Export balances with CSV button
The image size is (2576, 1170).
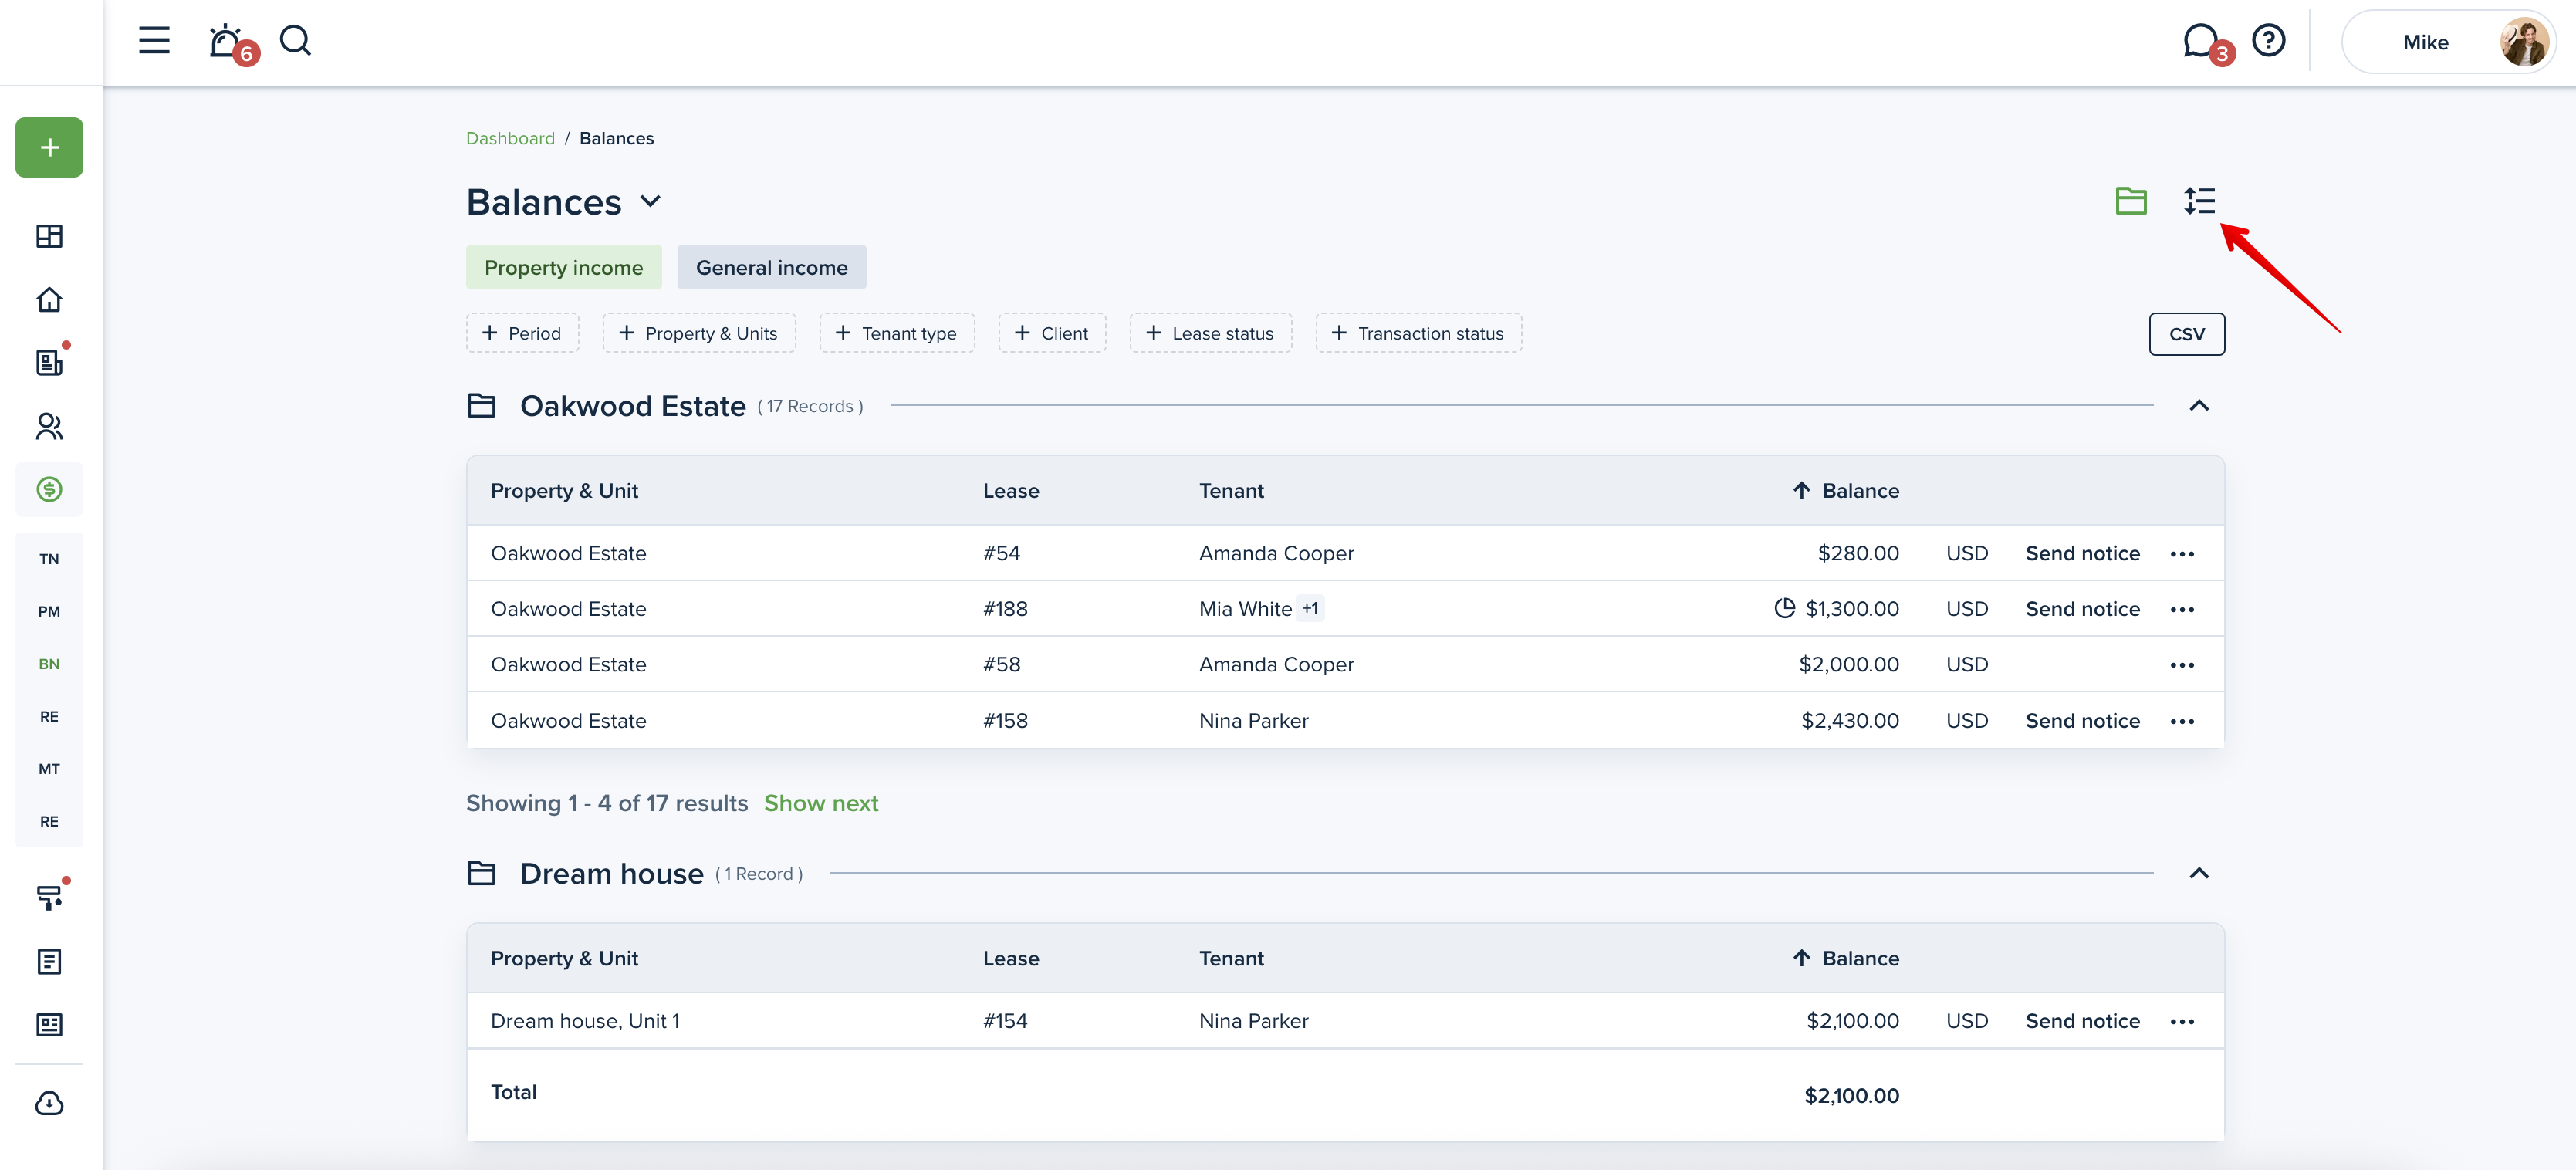click(2186, 334)
